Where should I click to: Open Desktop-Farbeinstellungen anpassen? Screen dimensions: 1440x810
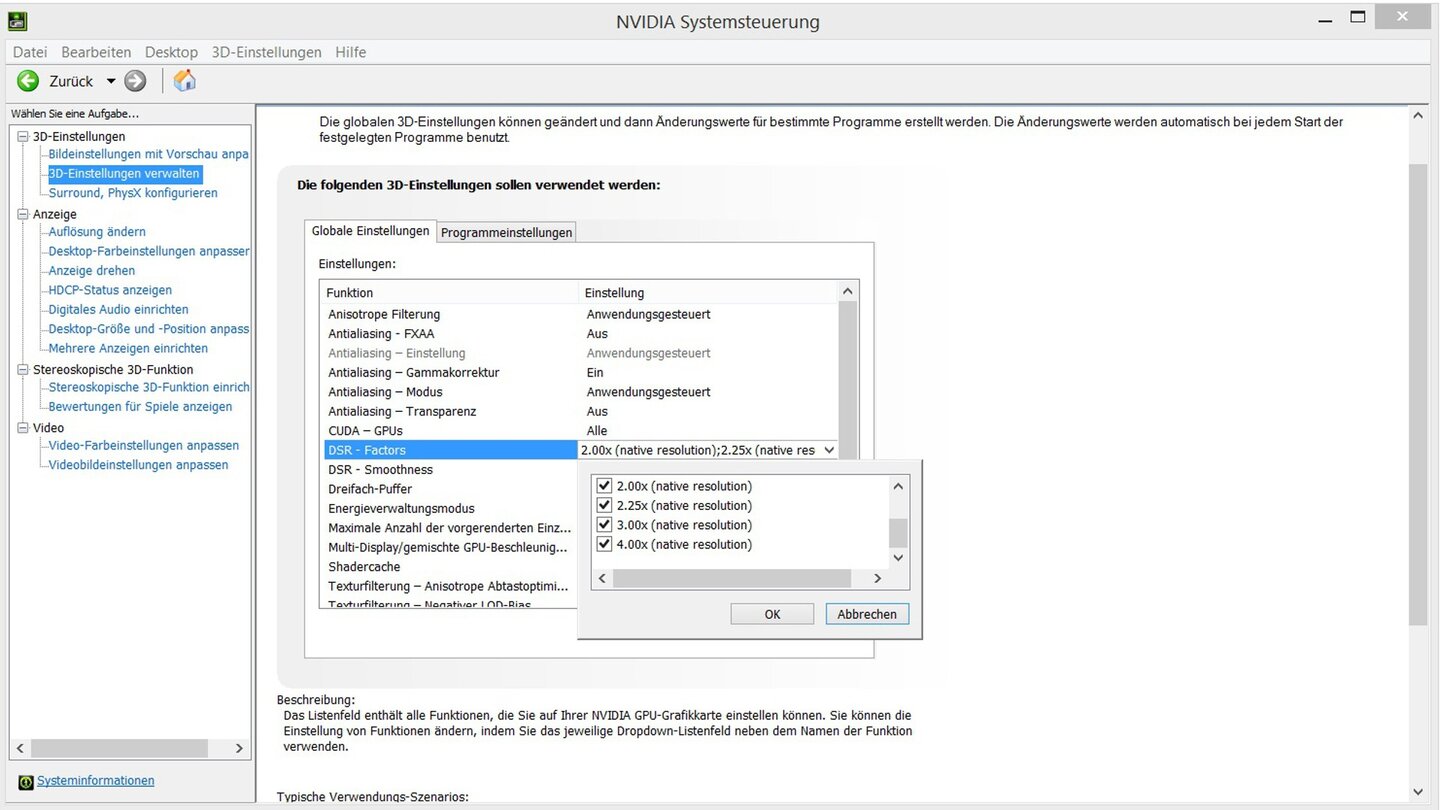pos(149,251)
